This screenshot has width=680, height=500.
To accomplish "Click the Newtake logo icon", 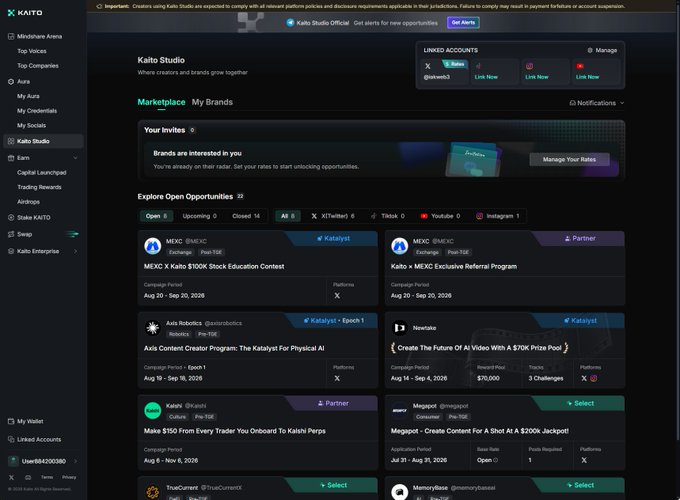I will [x=399, y=328].
